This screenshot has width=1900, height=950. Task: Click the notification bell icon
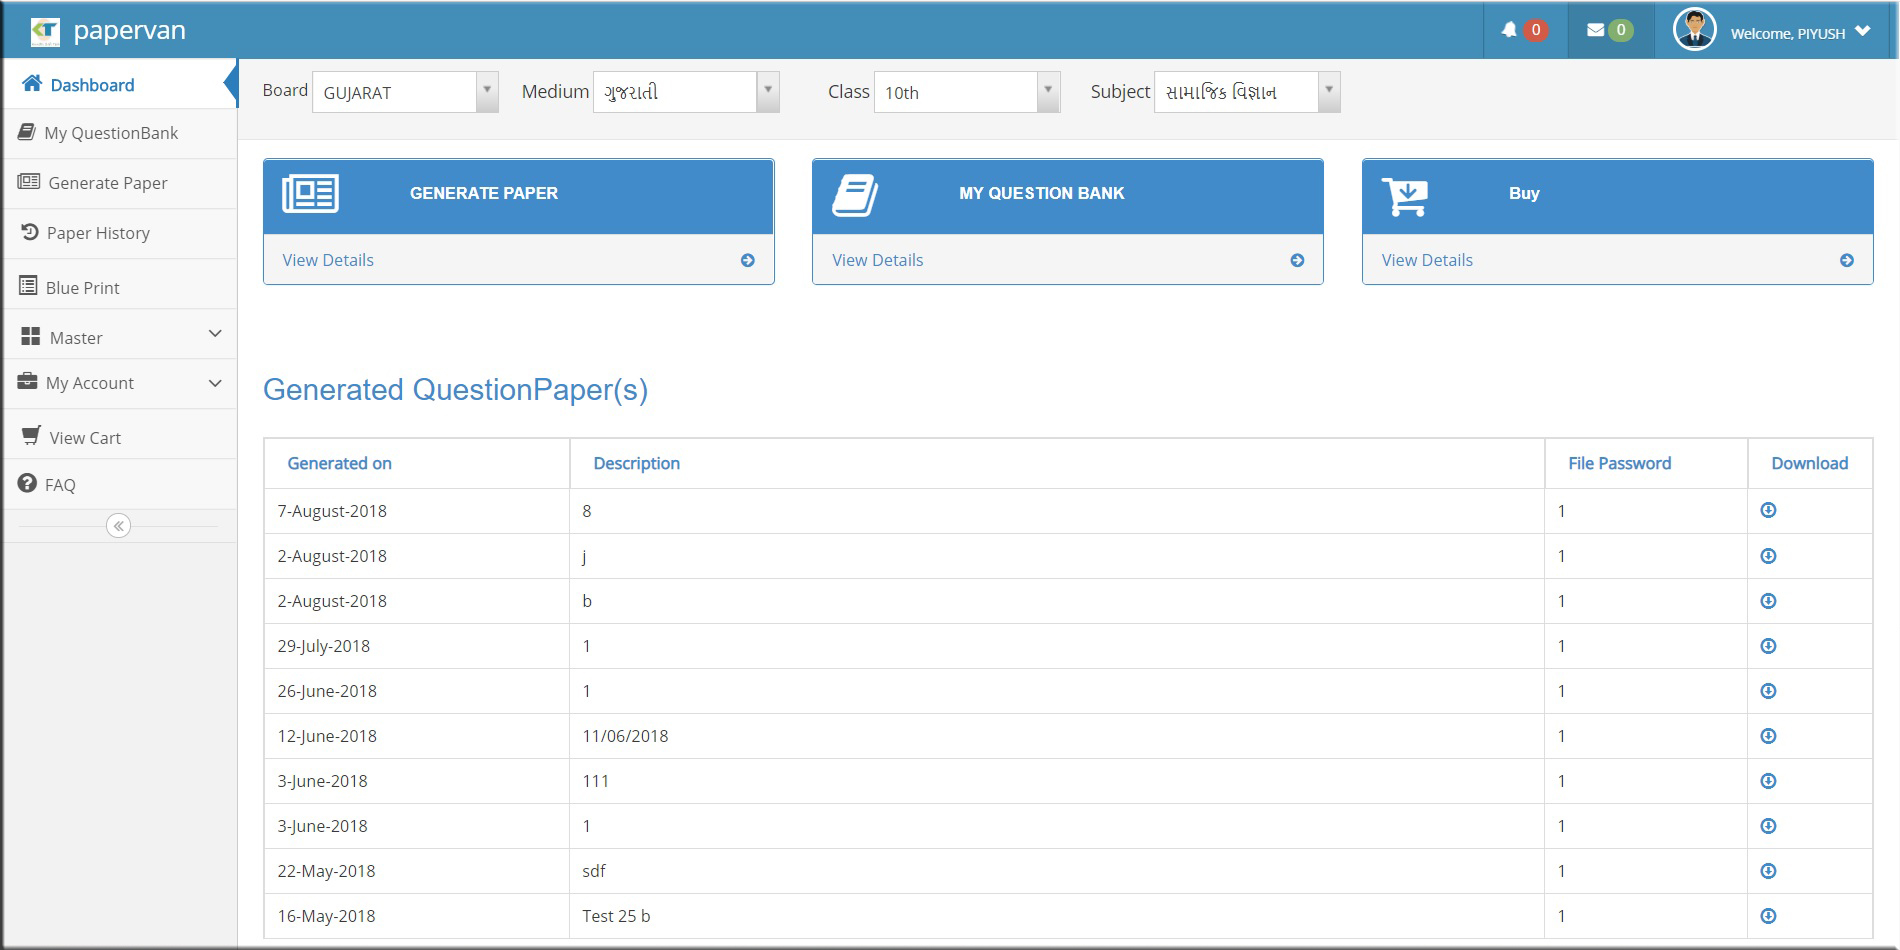tap(1510, 31)
